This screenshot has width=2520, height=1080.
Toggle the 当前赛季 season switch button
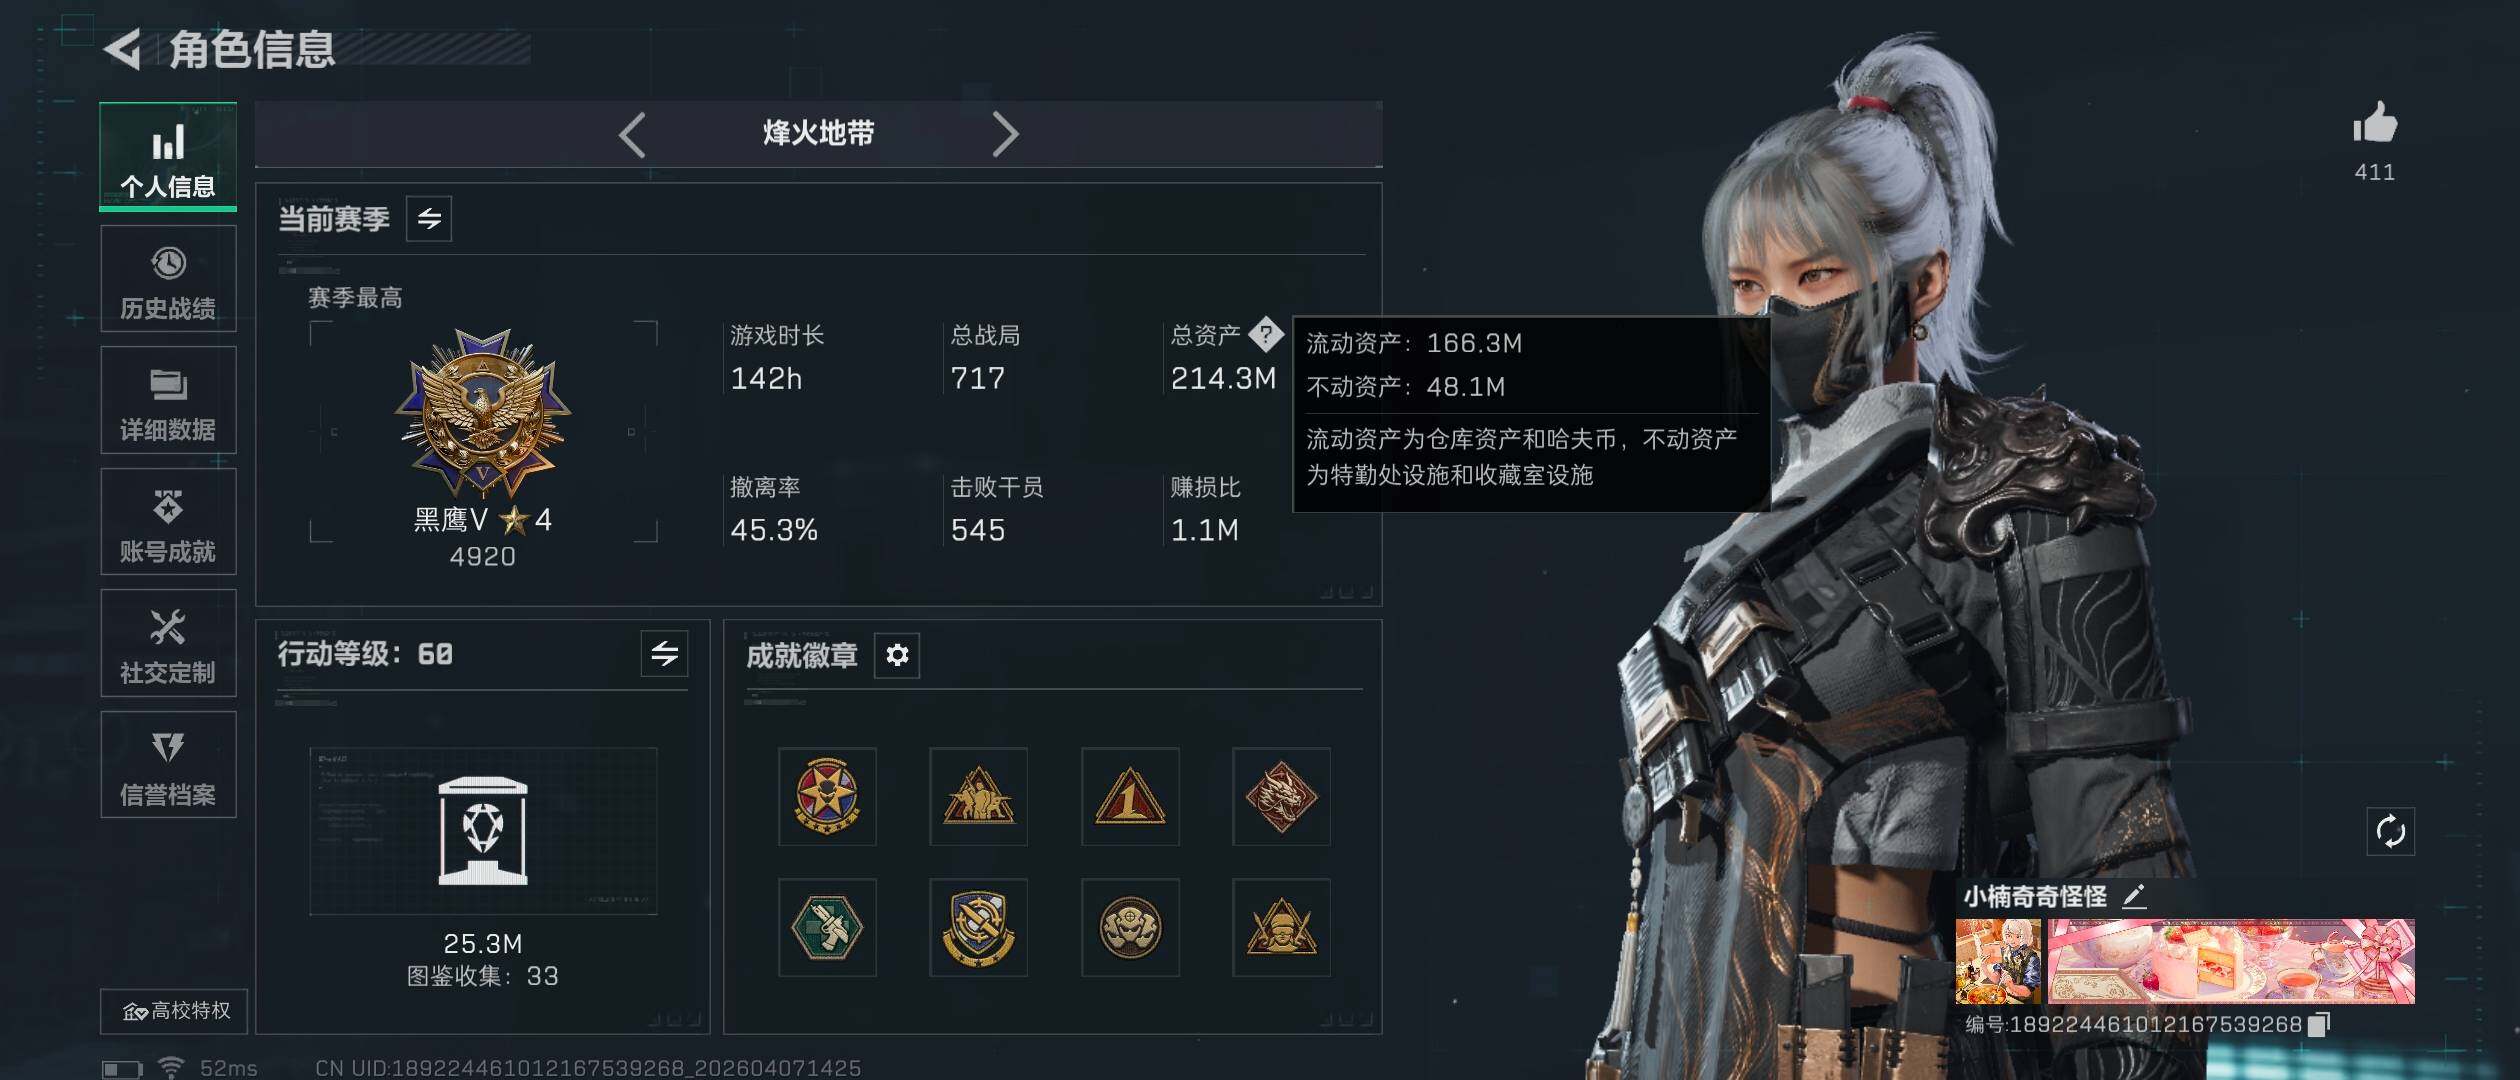[x=429, y=219]
